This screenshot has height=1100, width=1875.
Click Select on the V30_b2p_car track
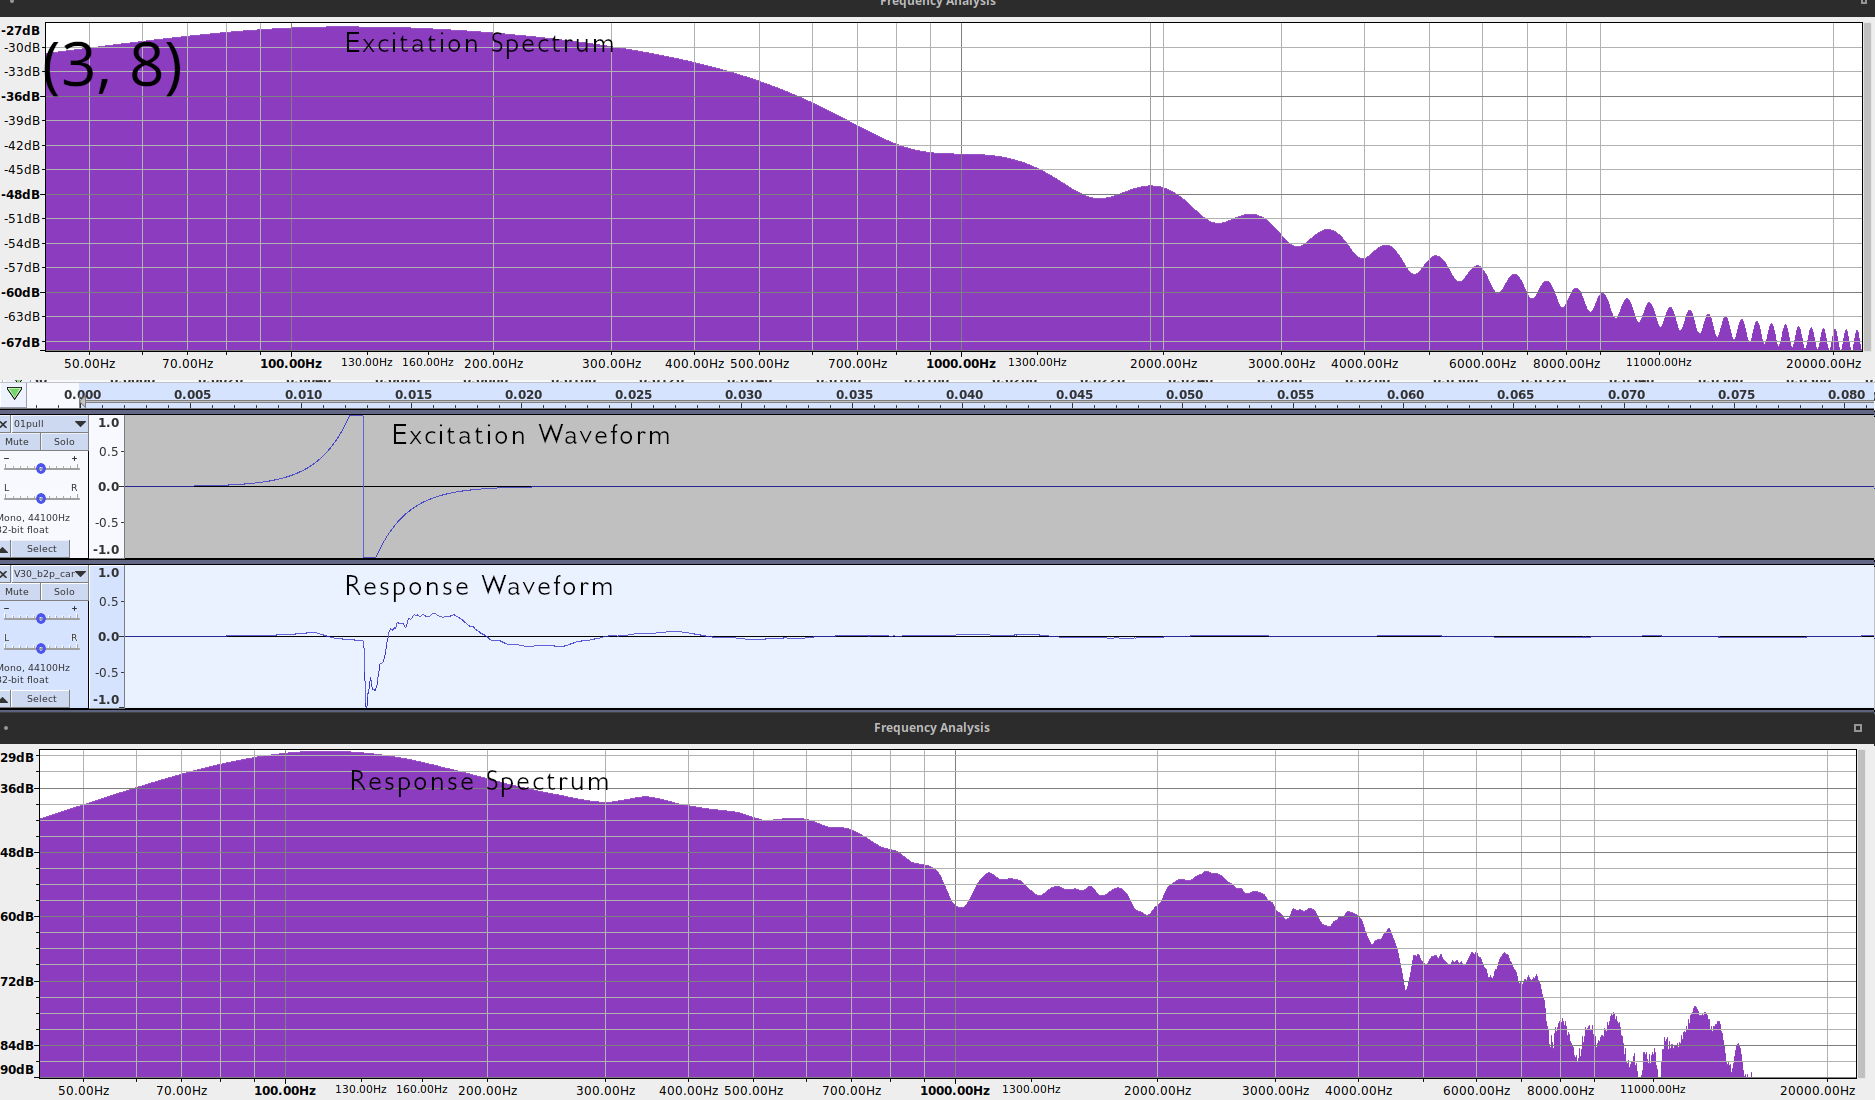42,699
